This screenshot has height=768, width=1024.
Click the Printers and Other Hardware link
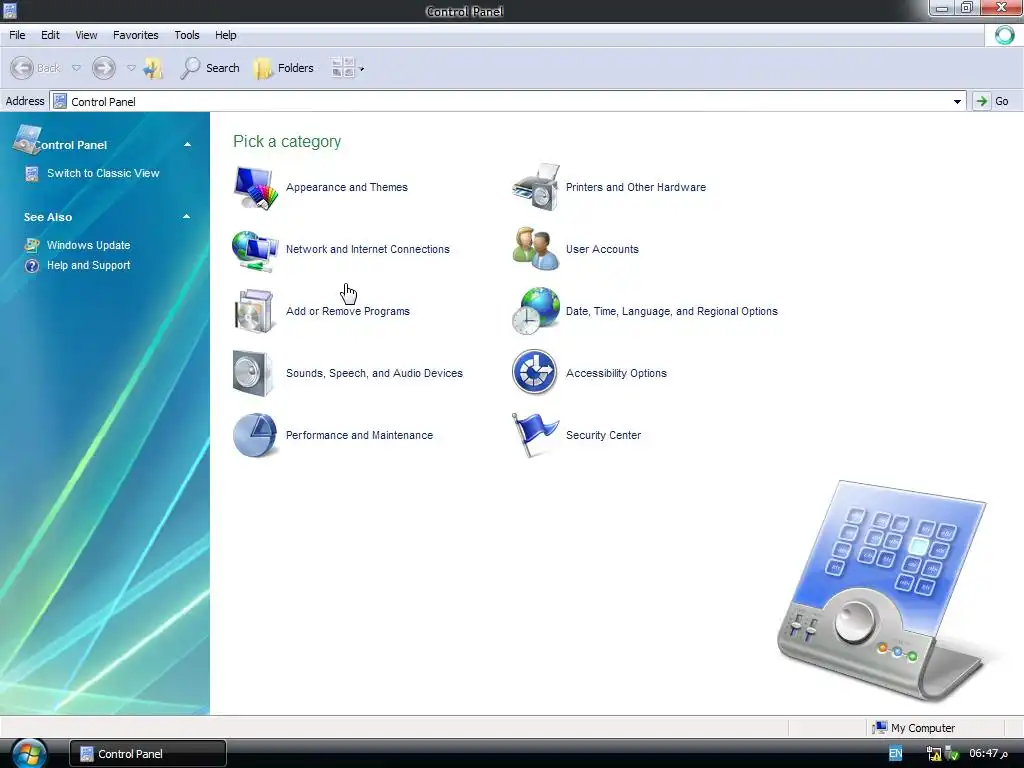635,187
